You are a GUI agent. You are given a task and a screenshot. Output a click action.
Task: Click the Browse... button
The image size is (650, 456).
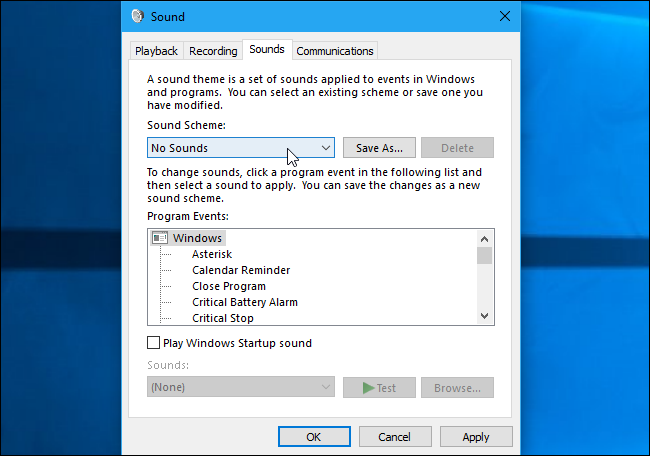tap(457, 388)
